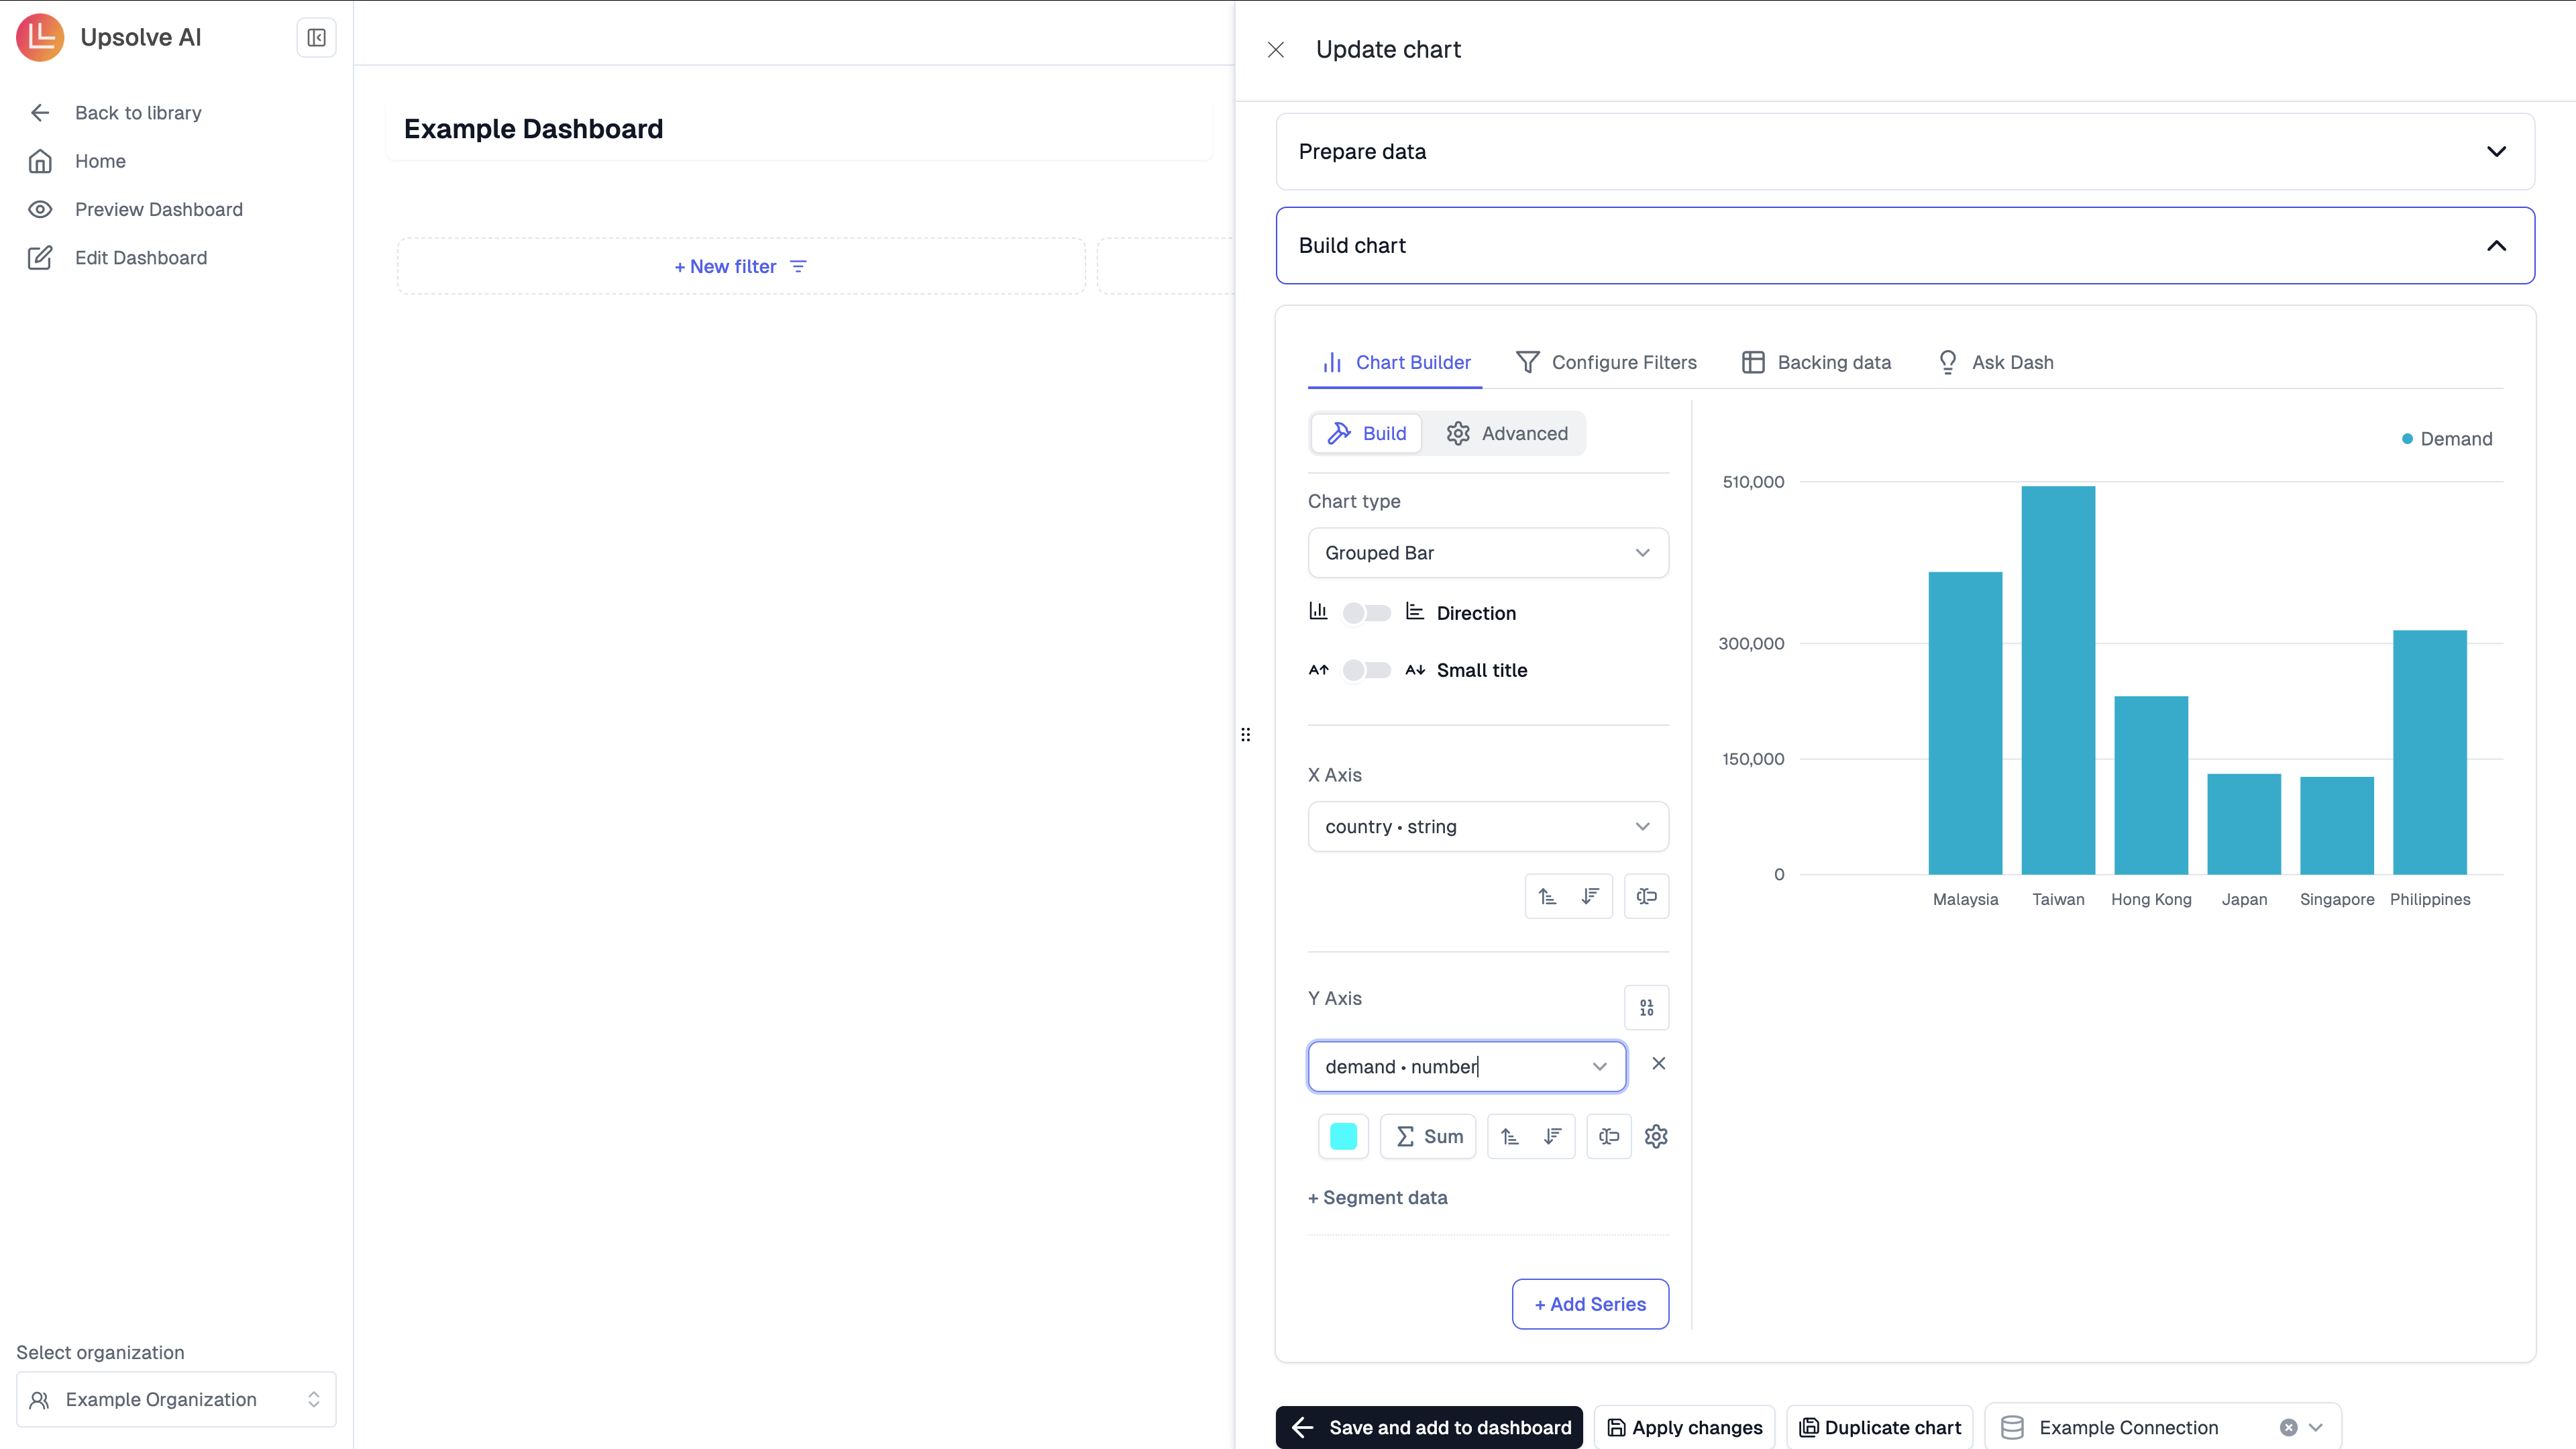Rename the X Axis label
Image resolution: width=2576 pixels, height=1449 pixels.
(x=1646, y=897)
